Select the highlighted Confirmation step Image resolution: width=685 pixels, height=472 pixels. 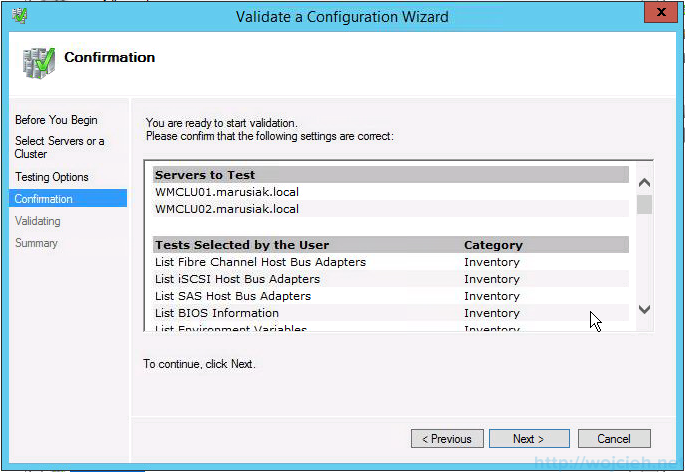68,198
